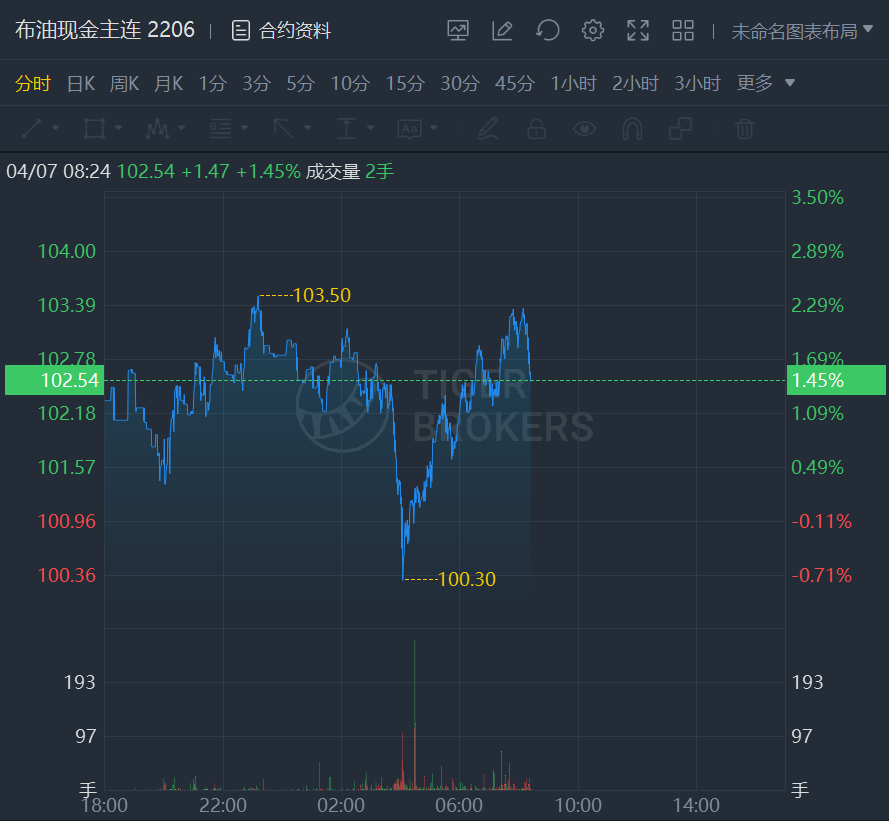The image size is (889, 821).
Task: Toggle the magnet snap mode
Action: click(x=632, y=129)
